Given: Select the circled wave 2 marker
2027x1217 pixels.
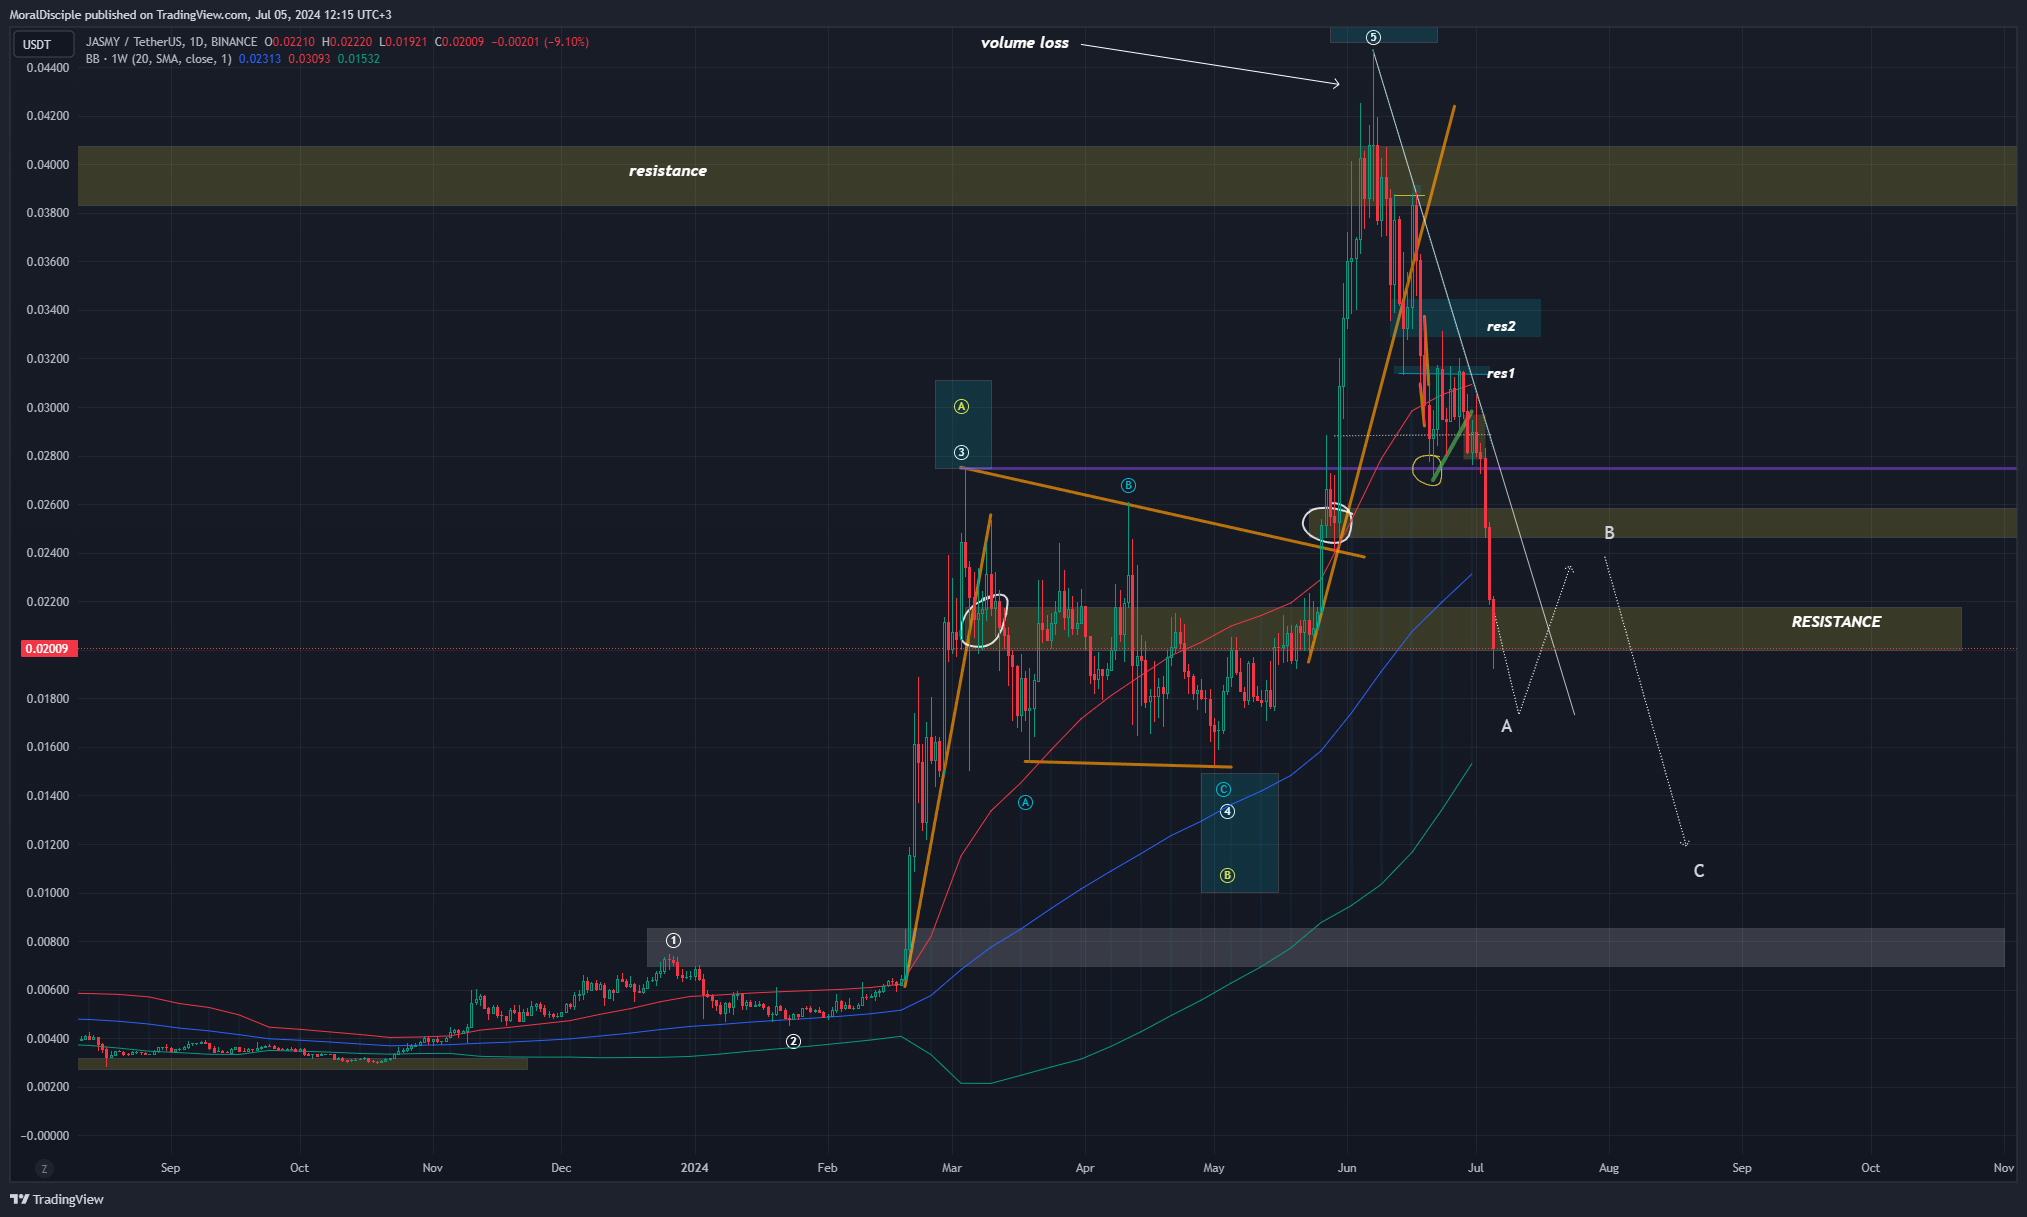Looking at the screenshot, I should coord(793,1041).
